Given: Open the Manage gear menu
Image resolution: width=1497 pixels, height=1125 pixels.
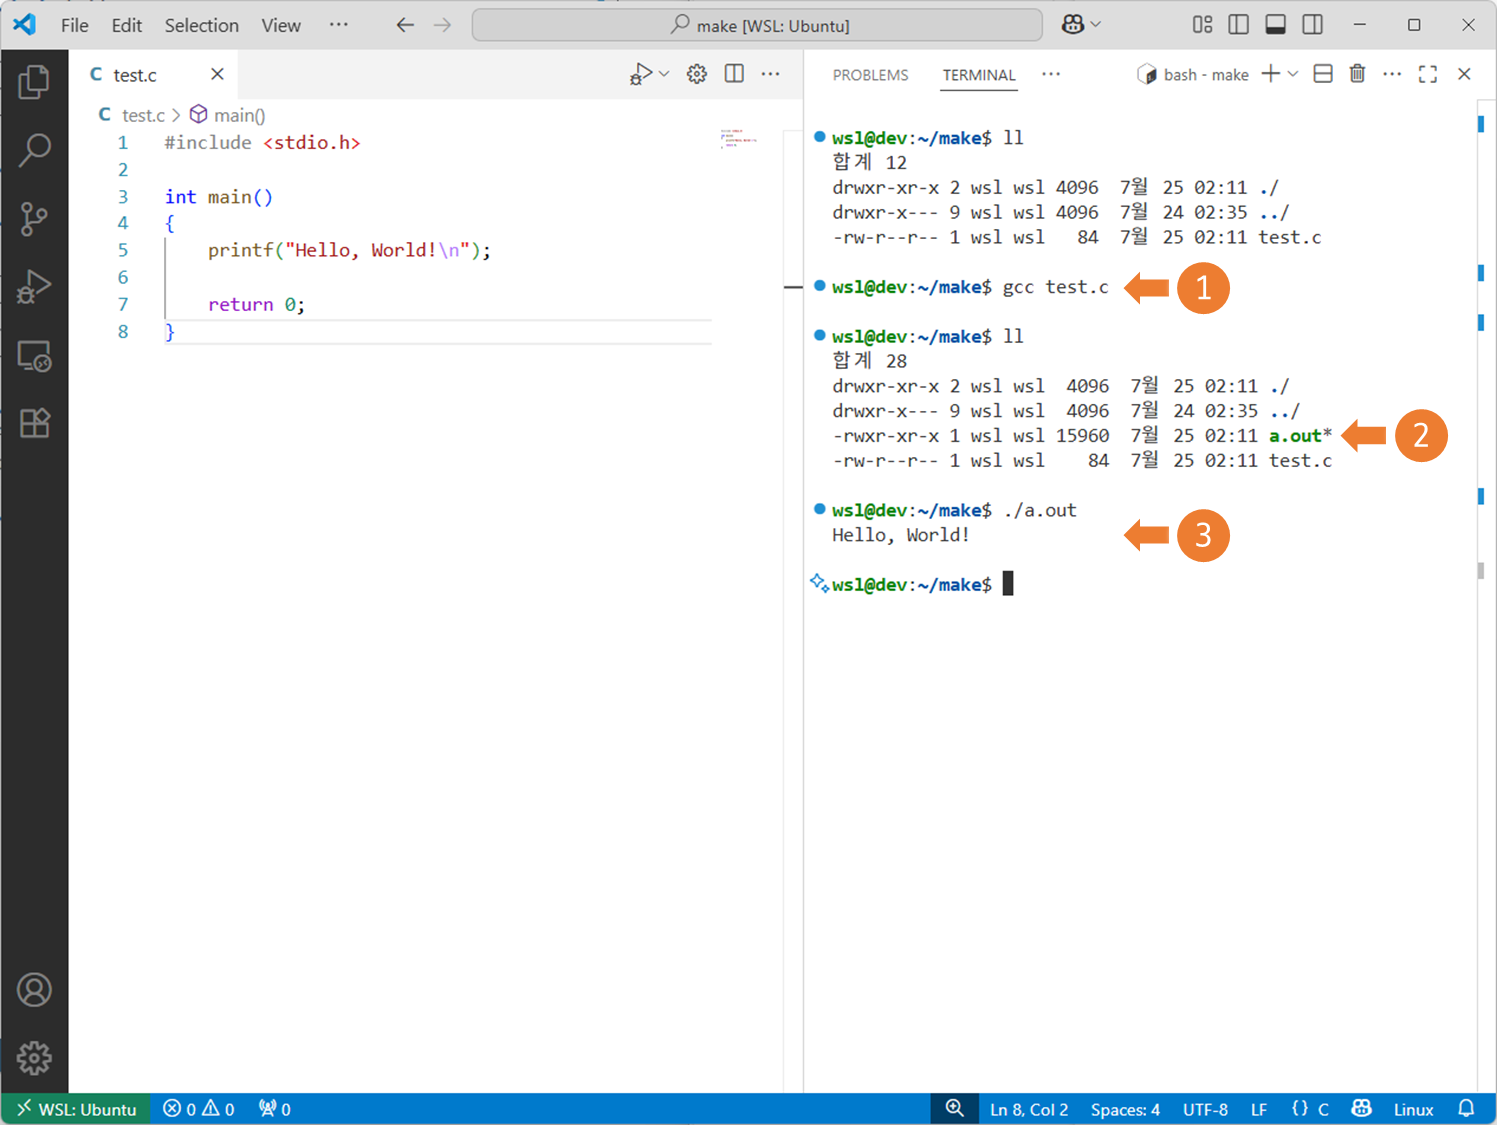Looking at the screenshot, I should click(x=34, y=1058).
